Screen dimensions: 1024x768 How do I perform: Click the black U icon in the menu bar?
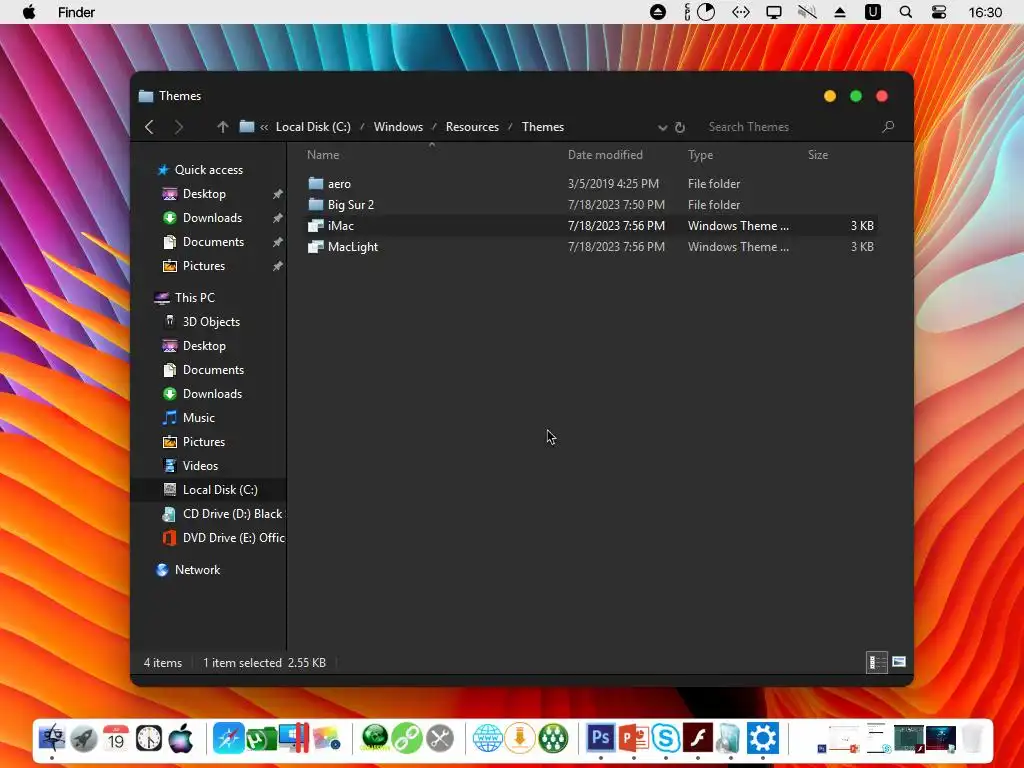click(872, 12)
